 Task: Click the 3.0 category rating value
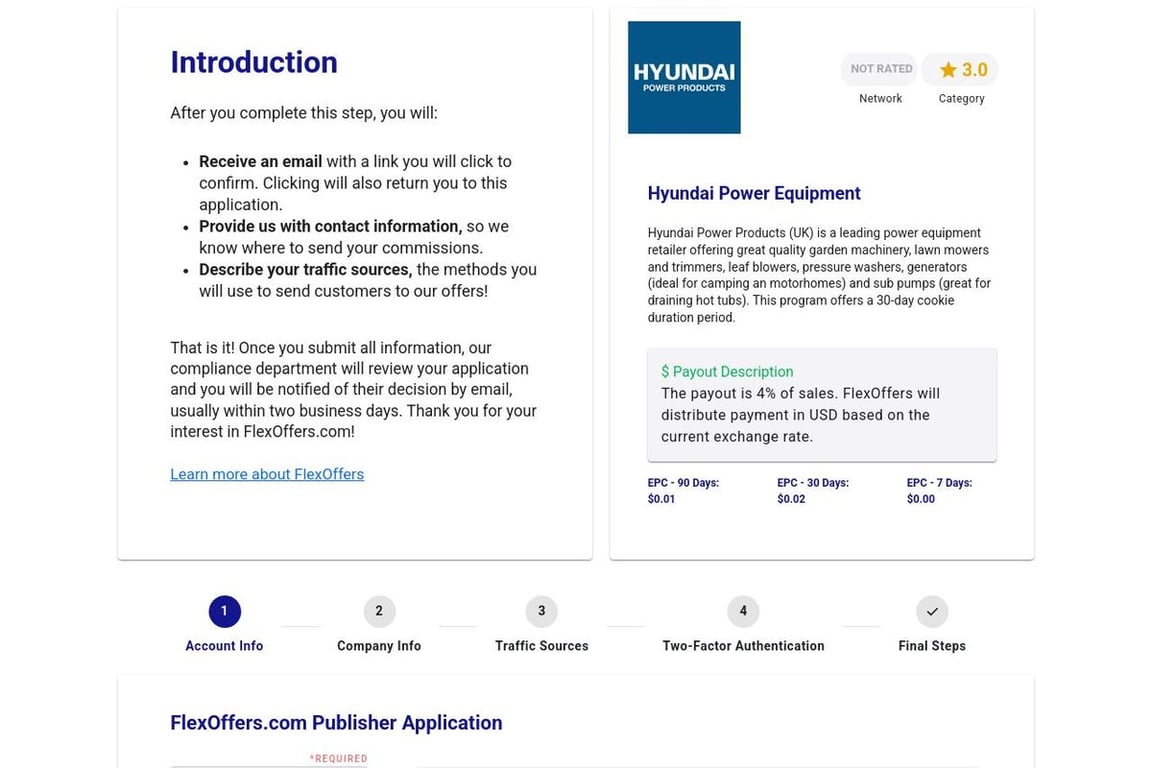tap(975, 70)
